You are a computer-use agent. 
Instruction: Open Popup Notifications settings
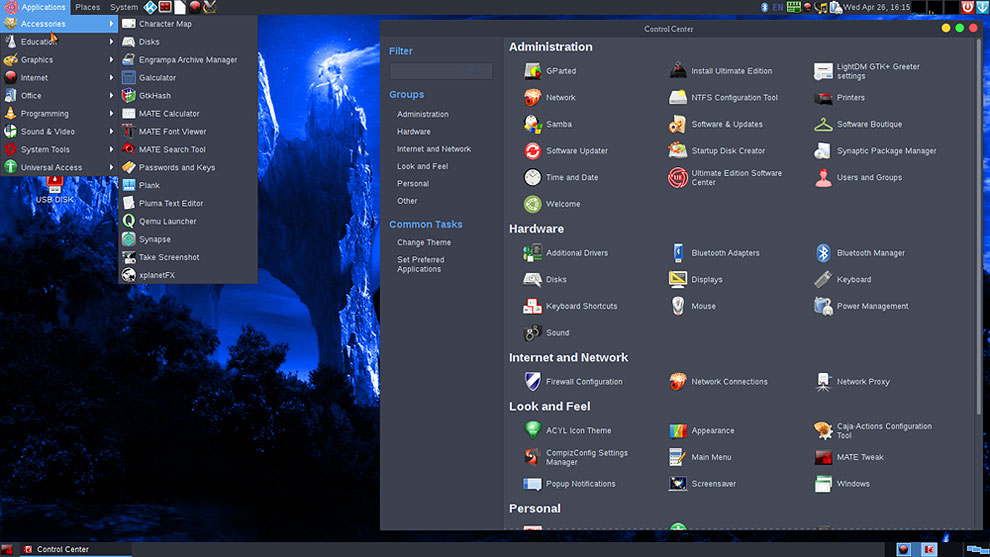point(570,483)
